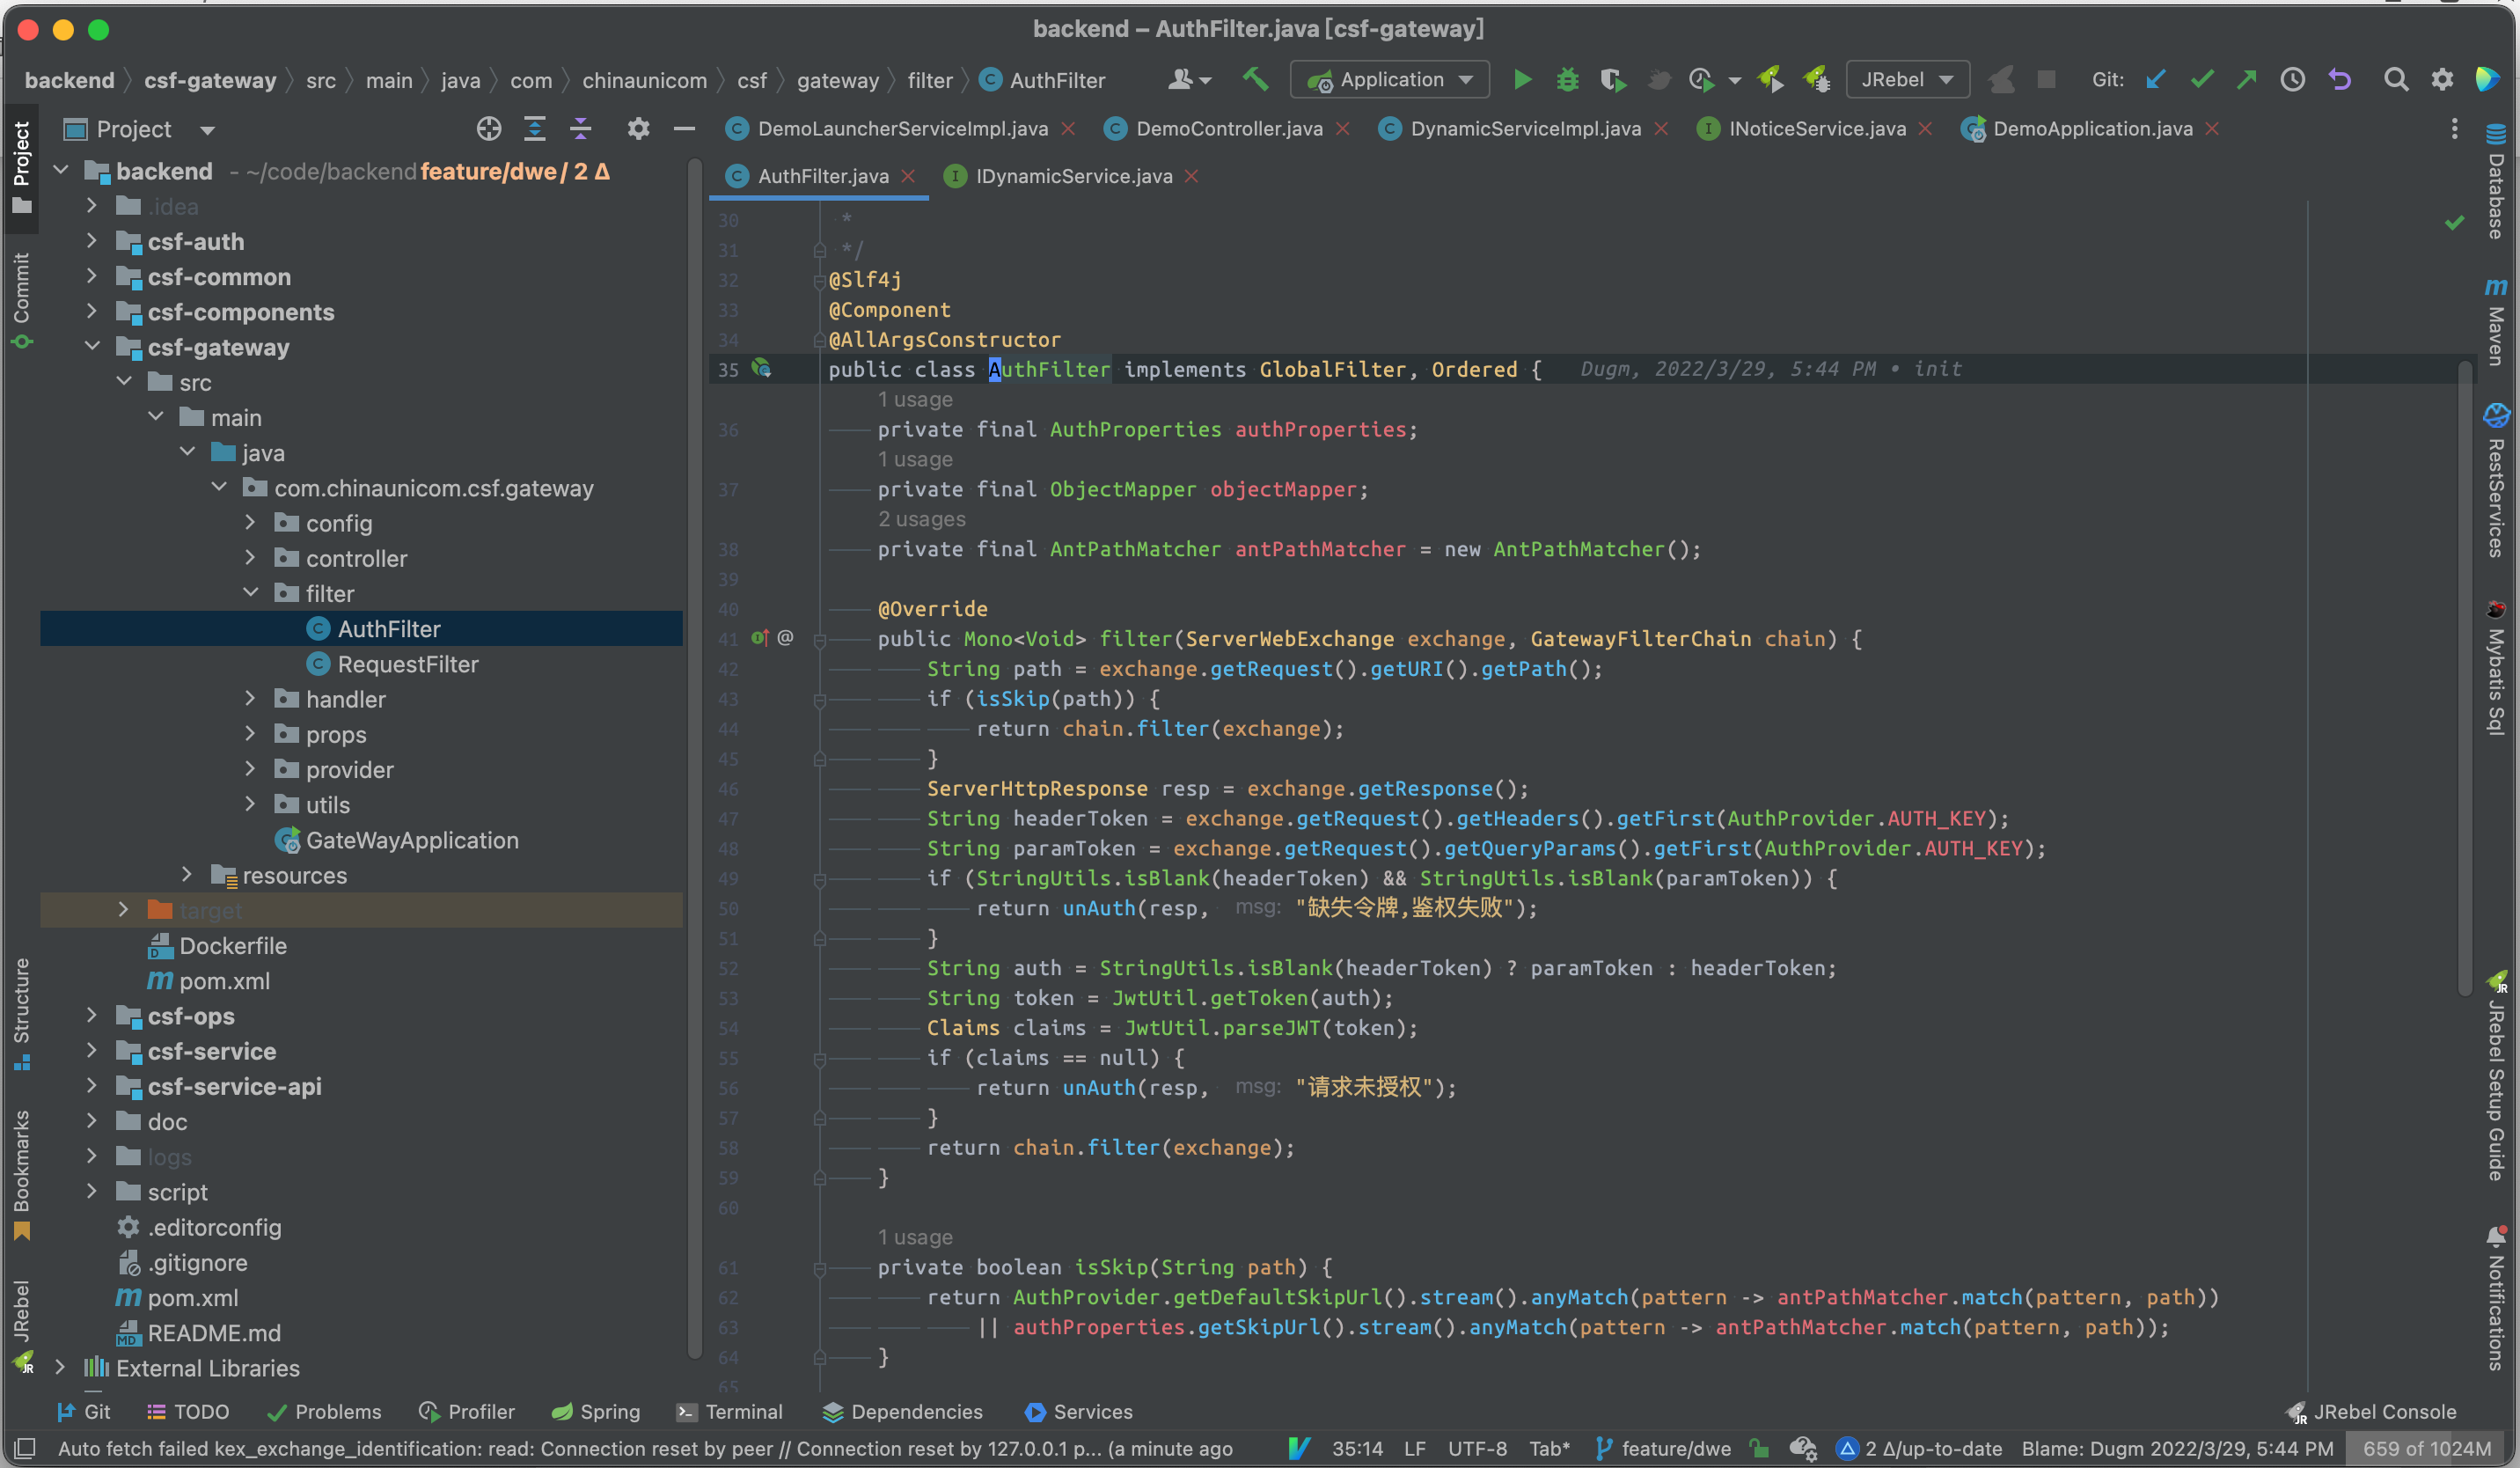Click Select Opened File crosshair icon
Viewport: 2520px width, 1468px height.
pos(488,129)
